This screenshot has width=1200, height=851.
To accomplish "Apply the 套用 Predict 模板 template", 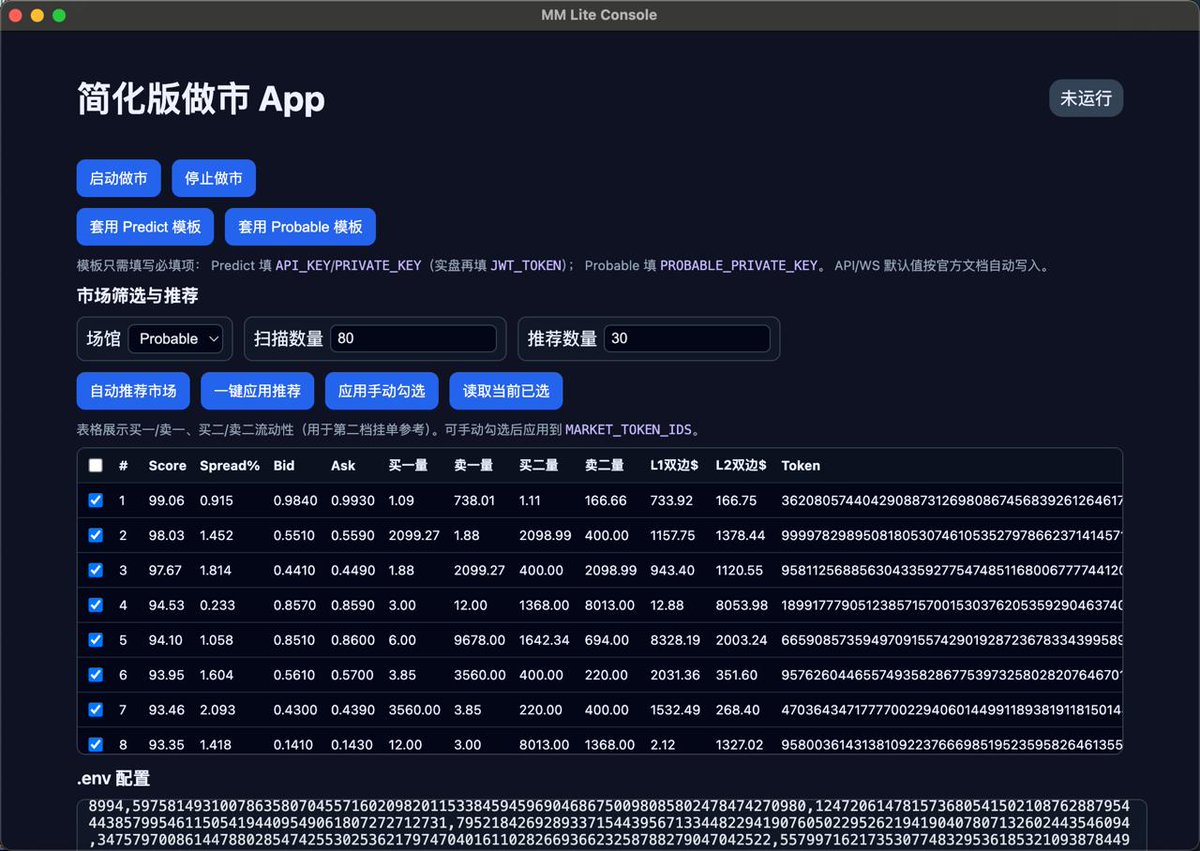I will [146, 227].
